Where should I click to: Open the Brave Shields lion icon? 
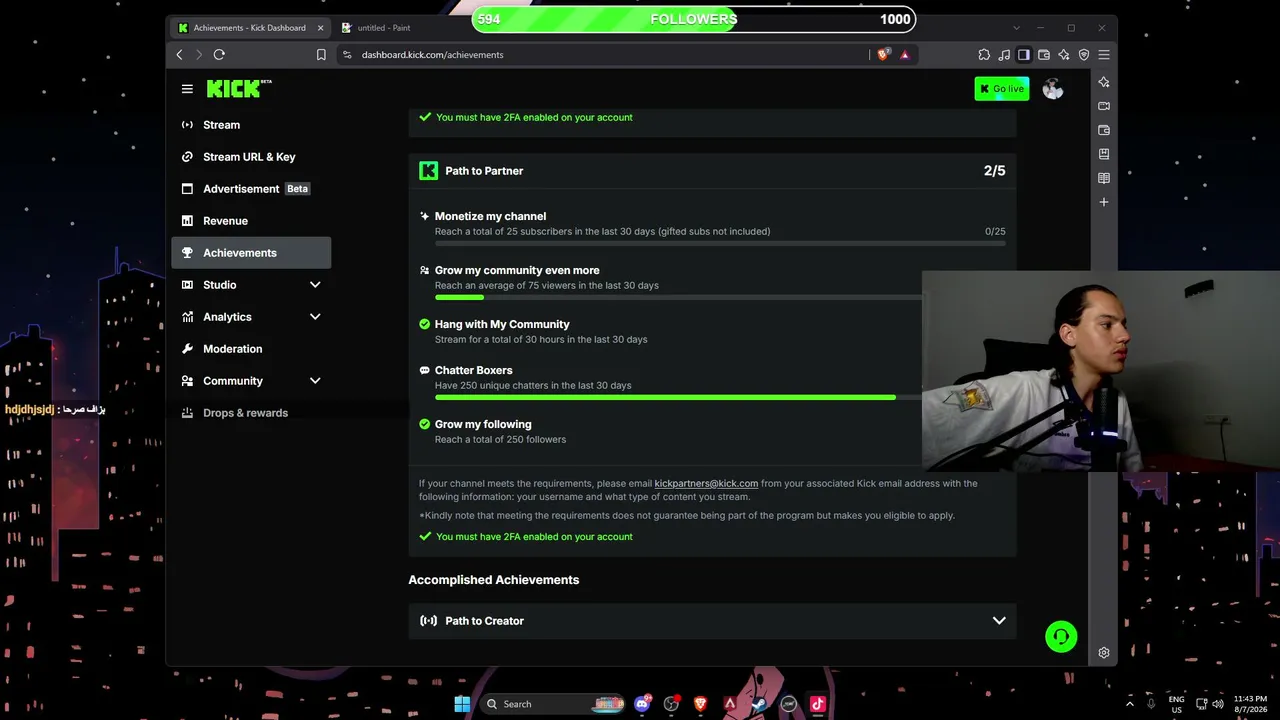pos(883,55)
